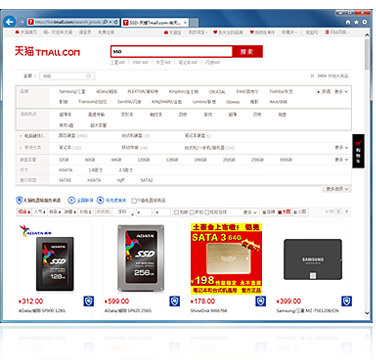This screenshot has height=360, width=376.
Task: Click the Tmall logo
Action: click(47, 52)
